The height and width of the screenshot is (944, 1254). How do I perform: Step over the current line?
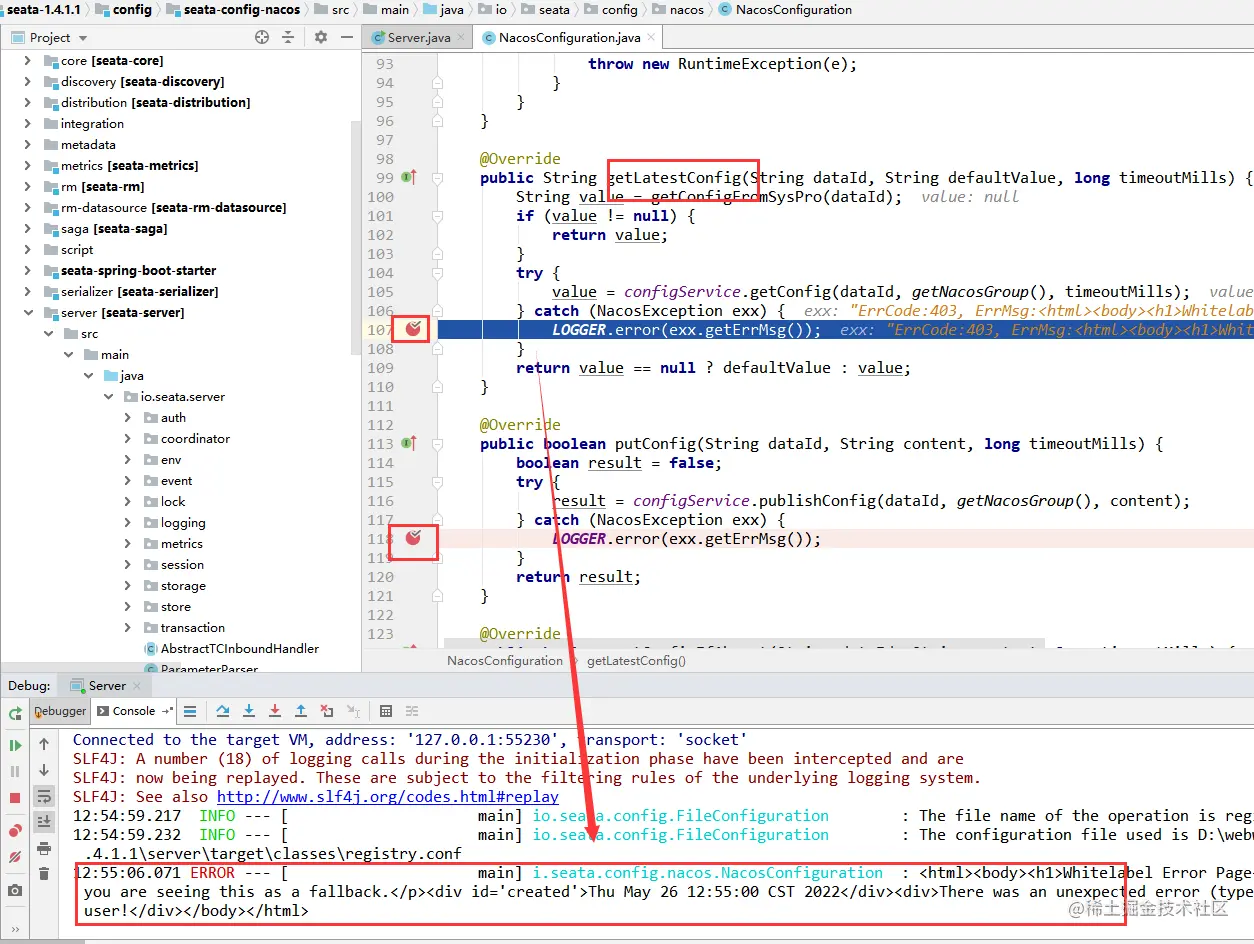point(223,711)
